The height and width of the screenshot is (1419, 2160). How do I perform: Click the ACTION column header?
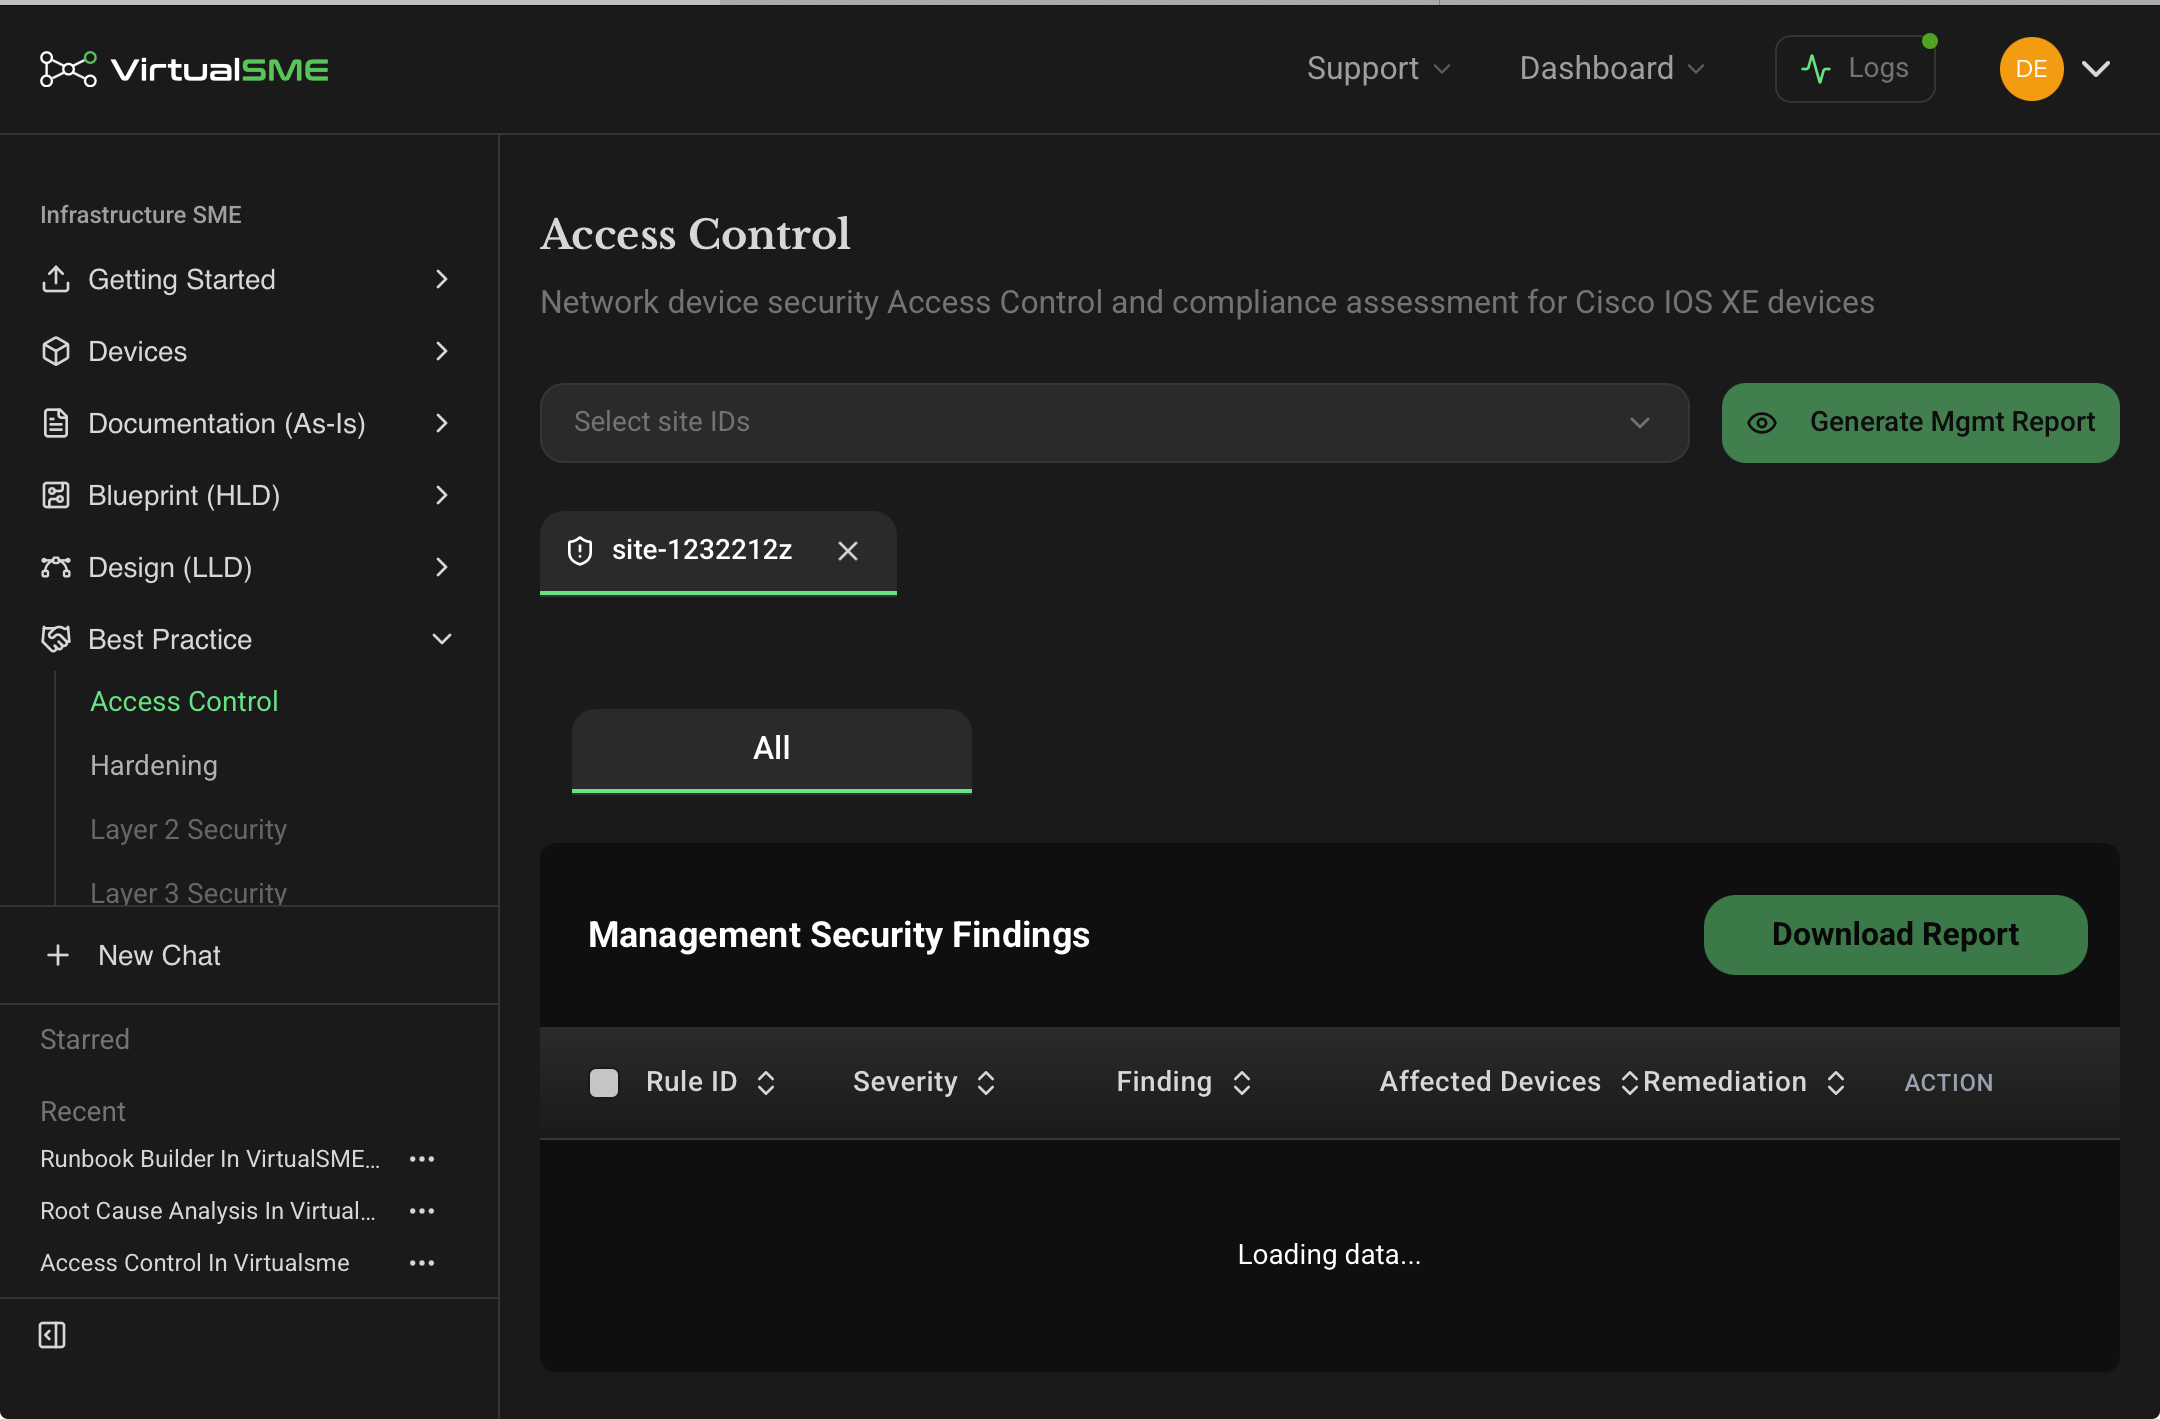pos(1948,1083)
